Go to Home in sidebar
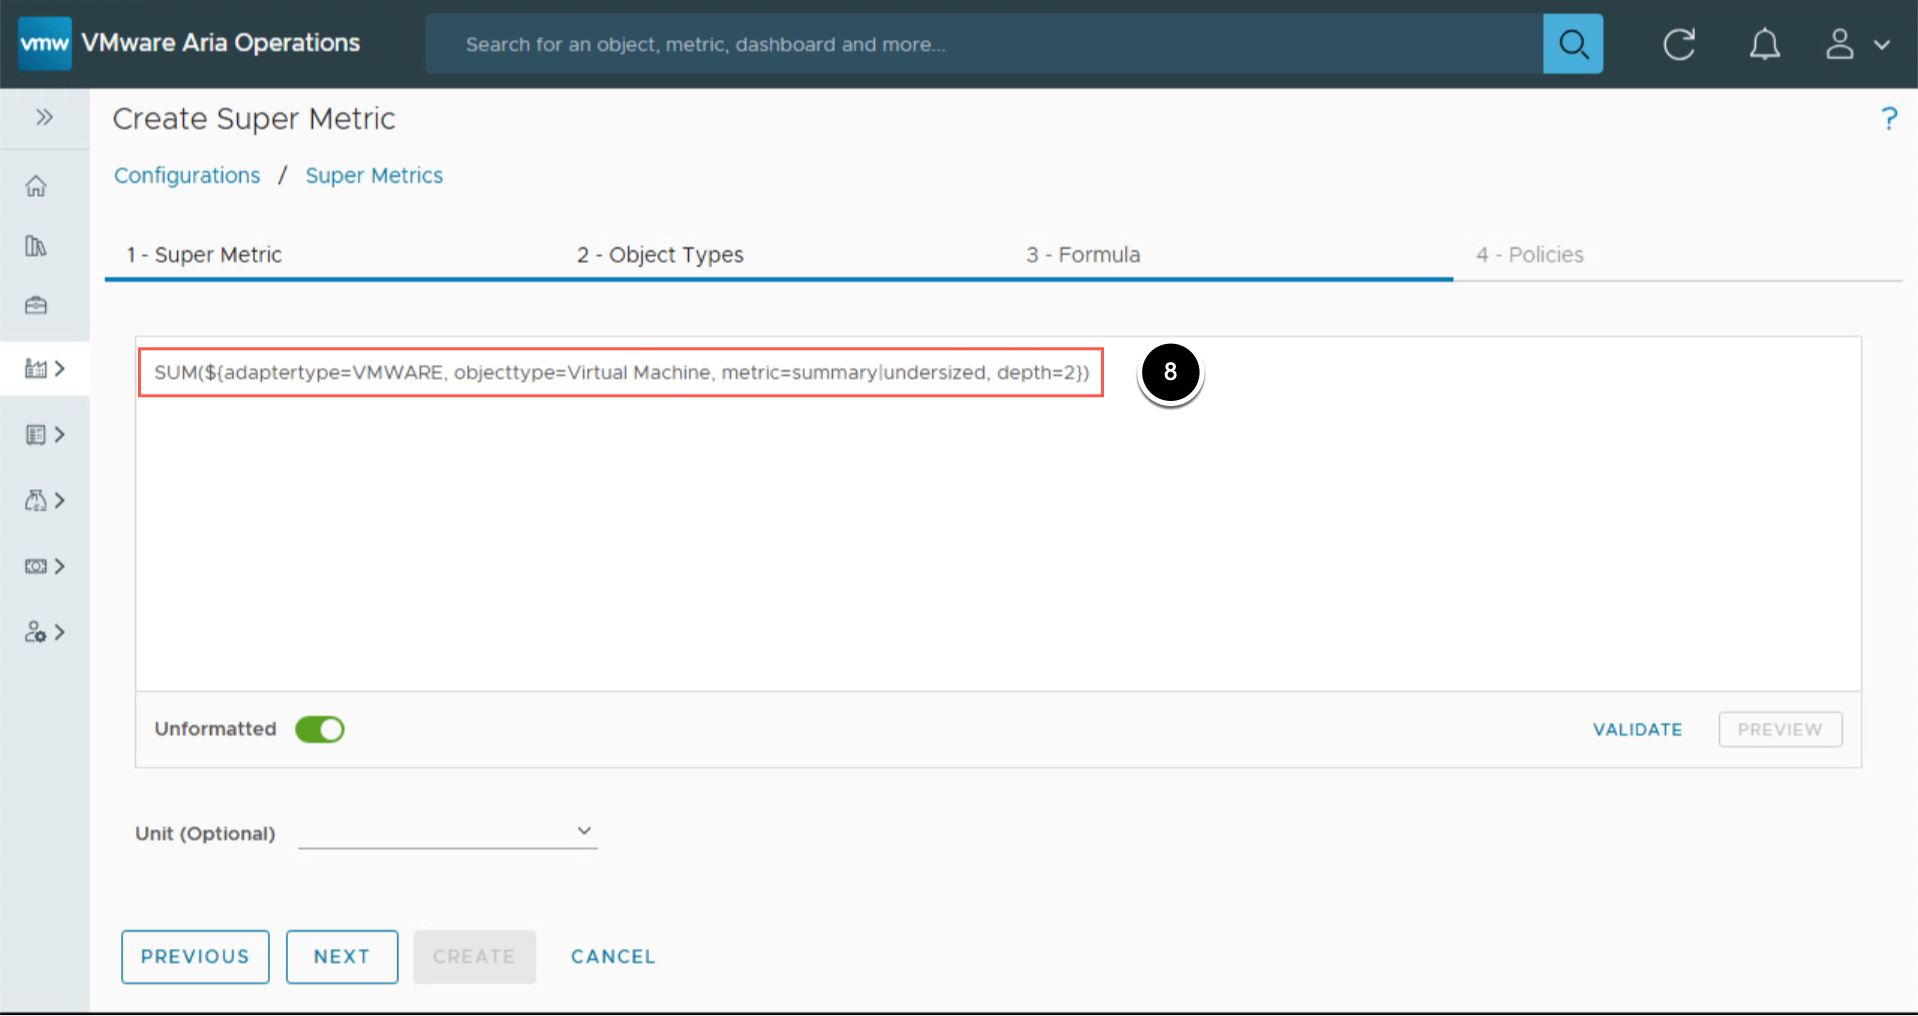 click(x=36, y=186)
